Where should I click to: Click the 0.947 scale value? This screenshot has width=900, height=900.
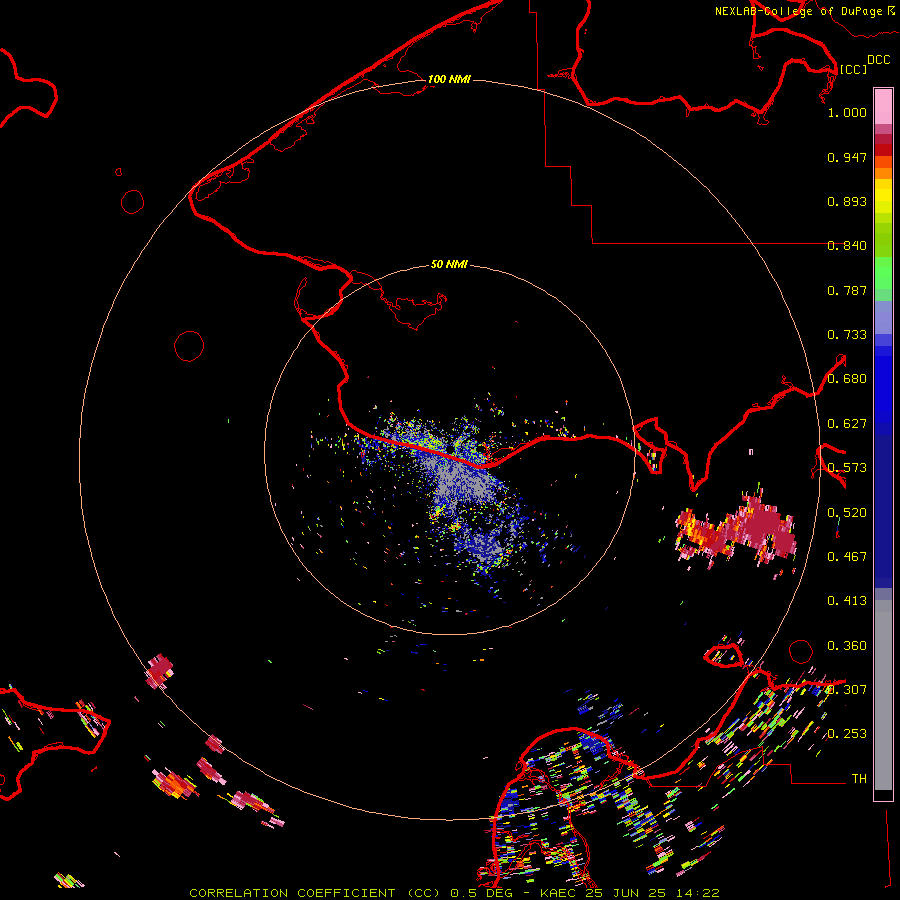[847, 157]
